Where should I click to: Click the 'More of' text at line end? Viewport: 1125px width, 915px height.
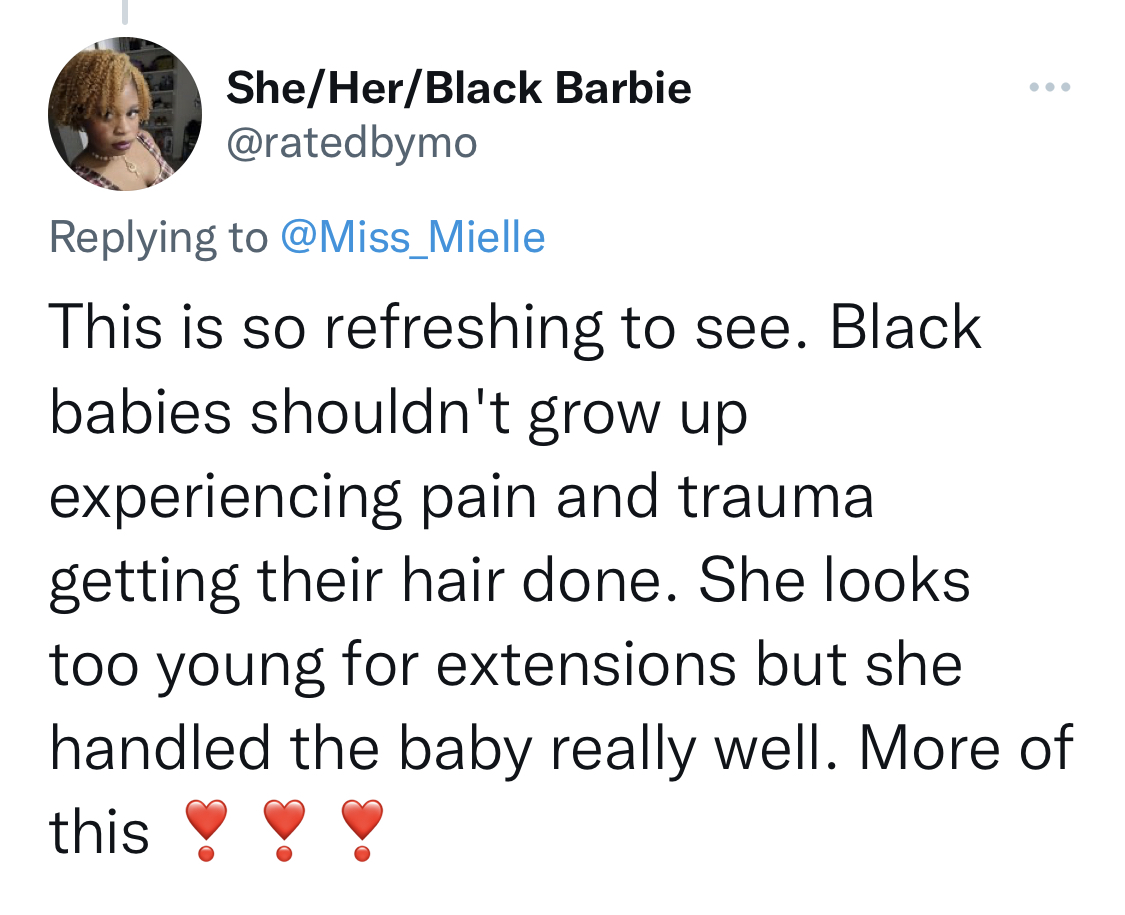[966, 748]
